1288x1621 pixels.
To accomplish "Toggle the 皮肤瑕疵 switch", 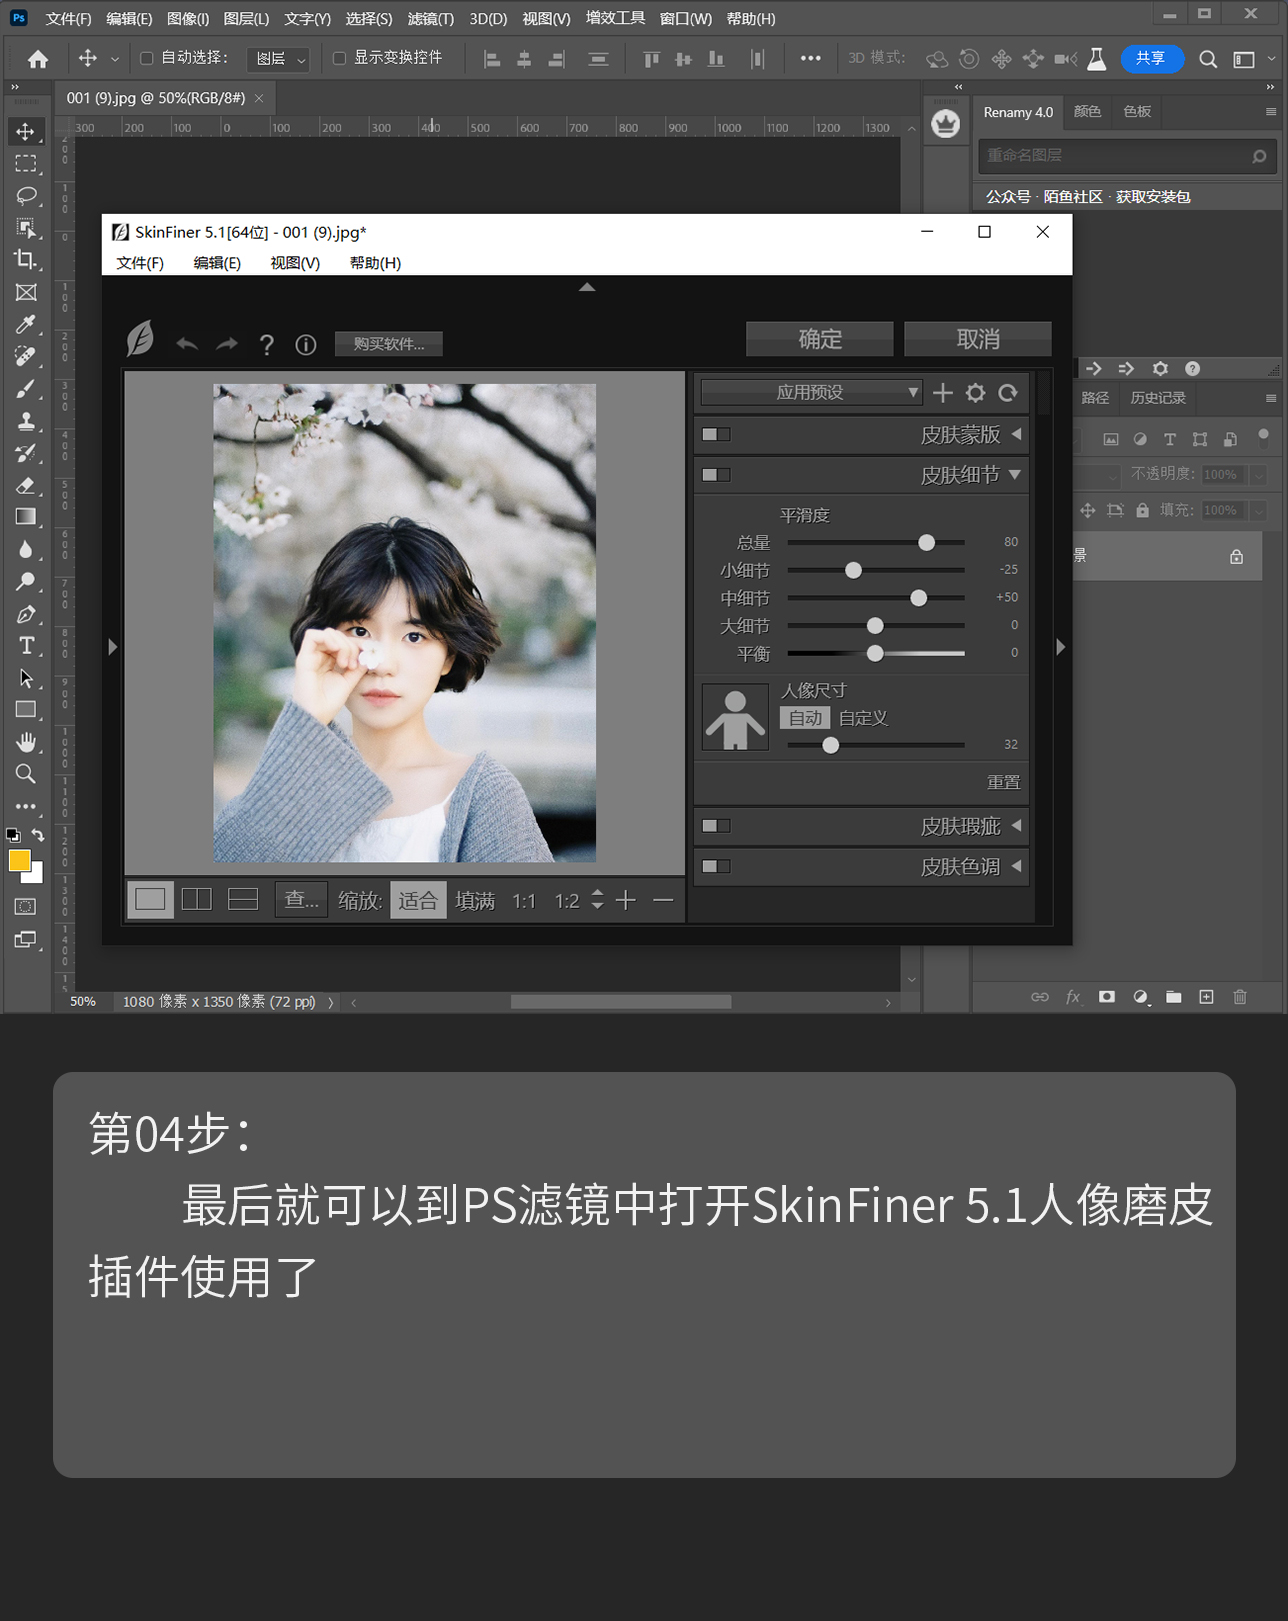I will coord(716,826).
